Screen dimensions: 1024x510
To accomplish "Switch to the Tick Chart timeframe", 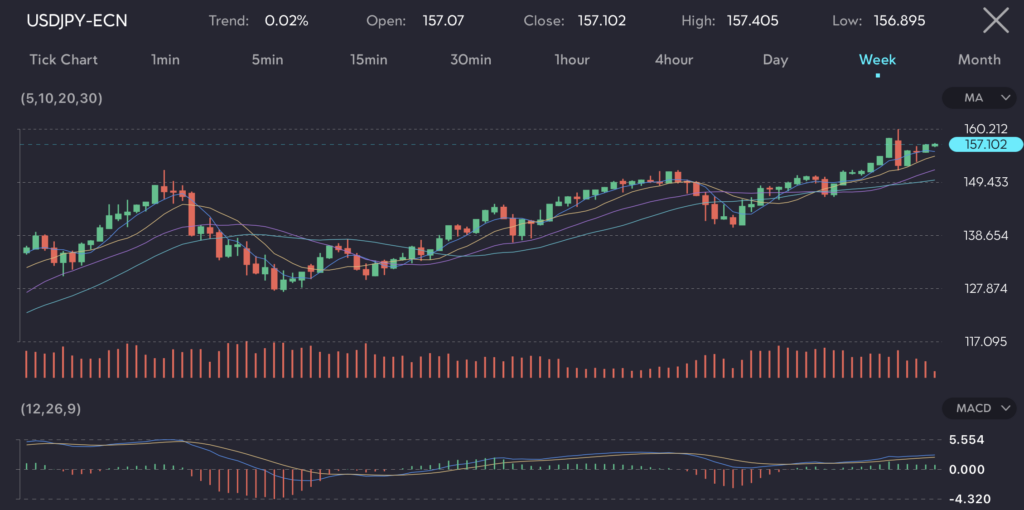I will click(64, 60).
